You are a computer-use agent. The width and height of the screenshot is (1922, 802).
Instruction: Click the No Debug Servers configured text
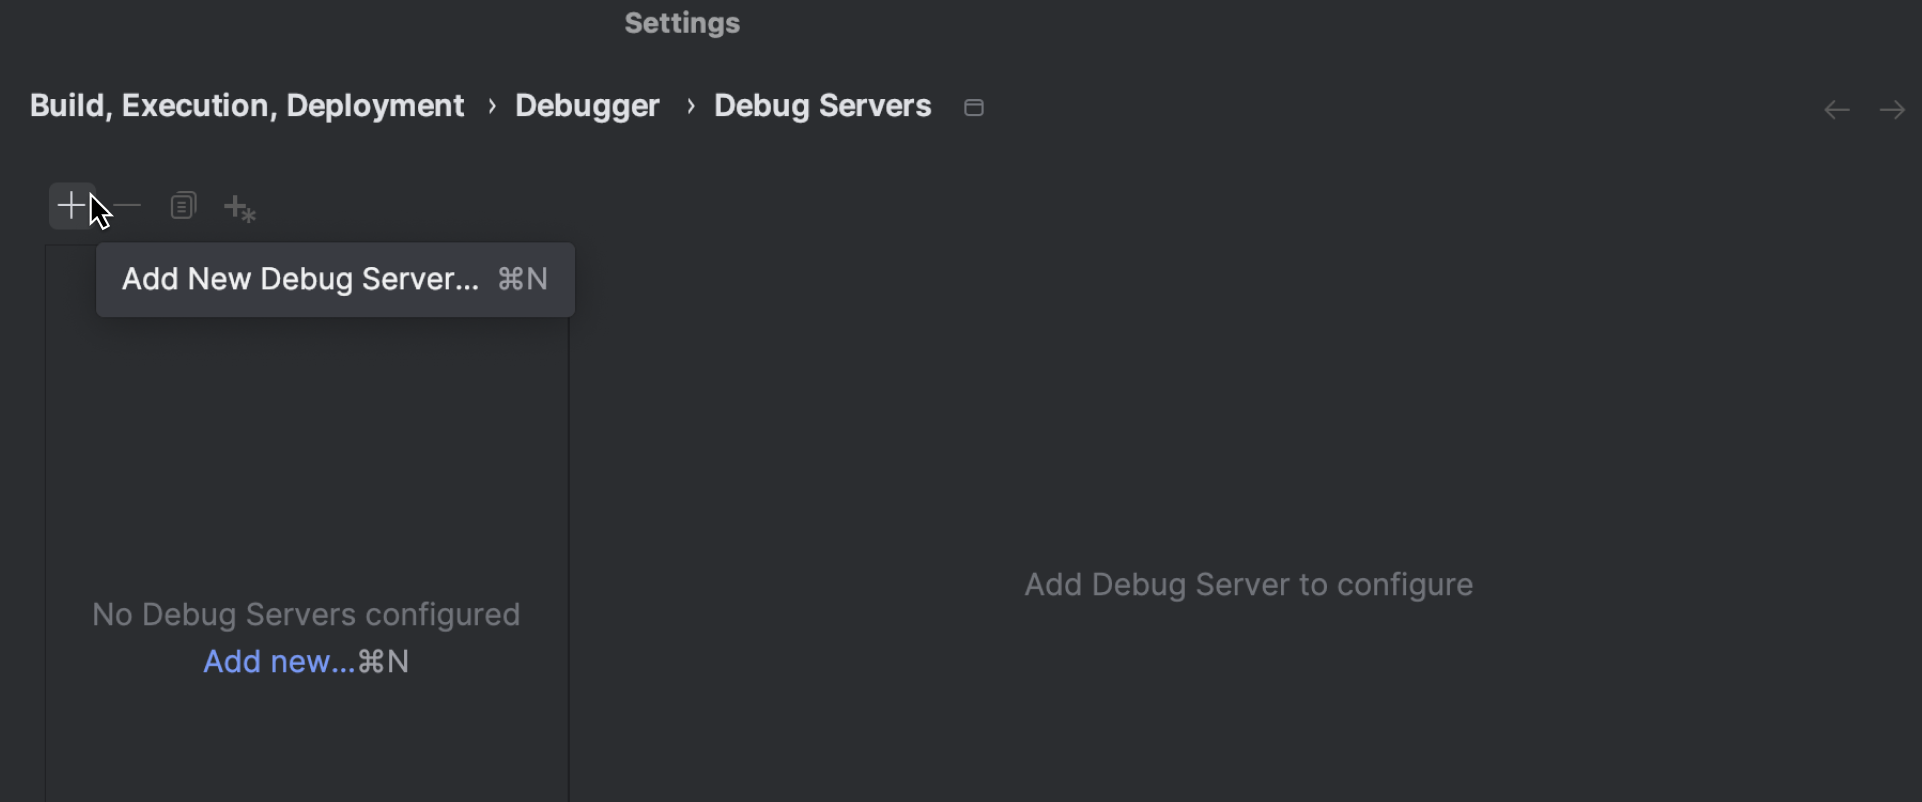306,614
